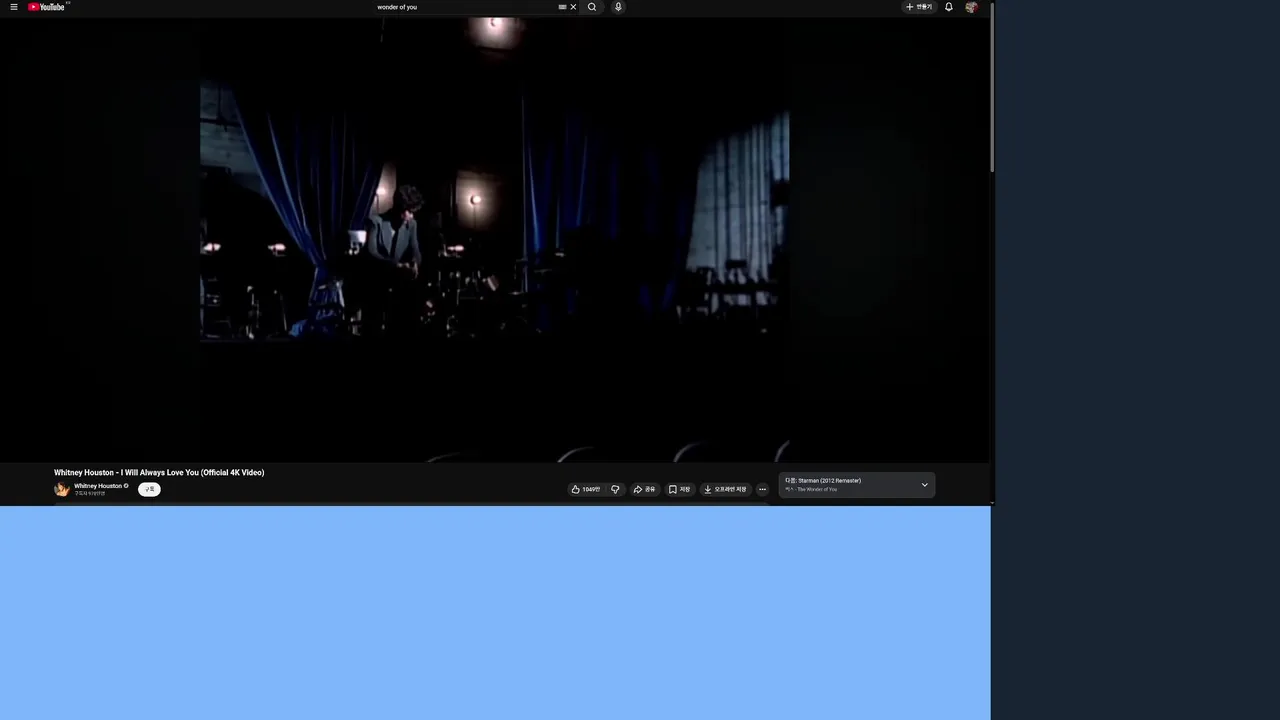
Task: Open the account avatar menu
Action: pos(971,7)
